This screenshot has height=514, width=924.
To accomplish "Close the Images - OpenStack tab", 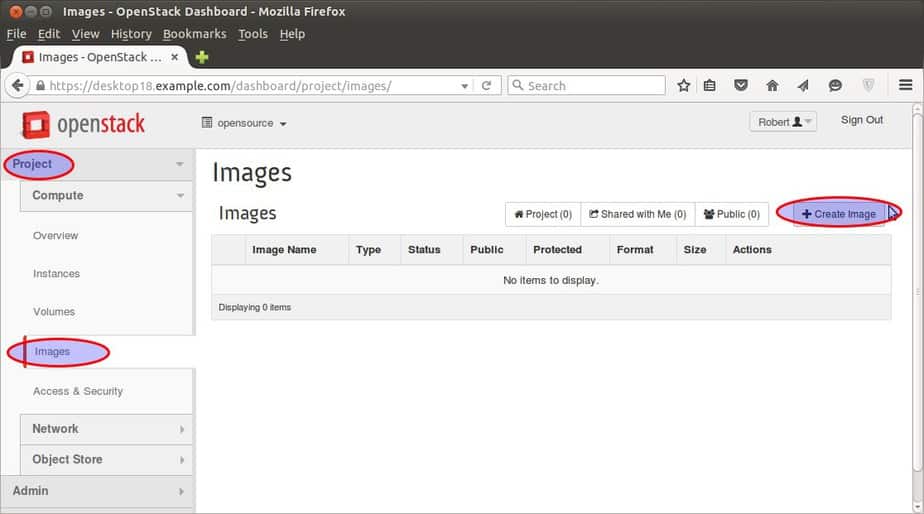I will pos(174,57).
